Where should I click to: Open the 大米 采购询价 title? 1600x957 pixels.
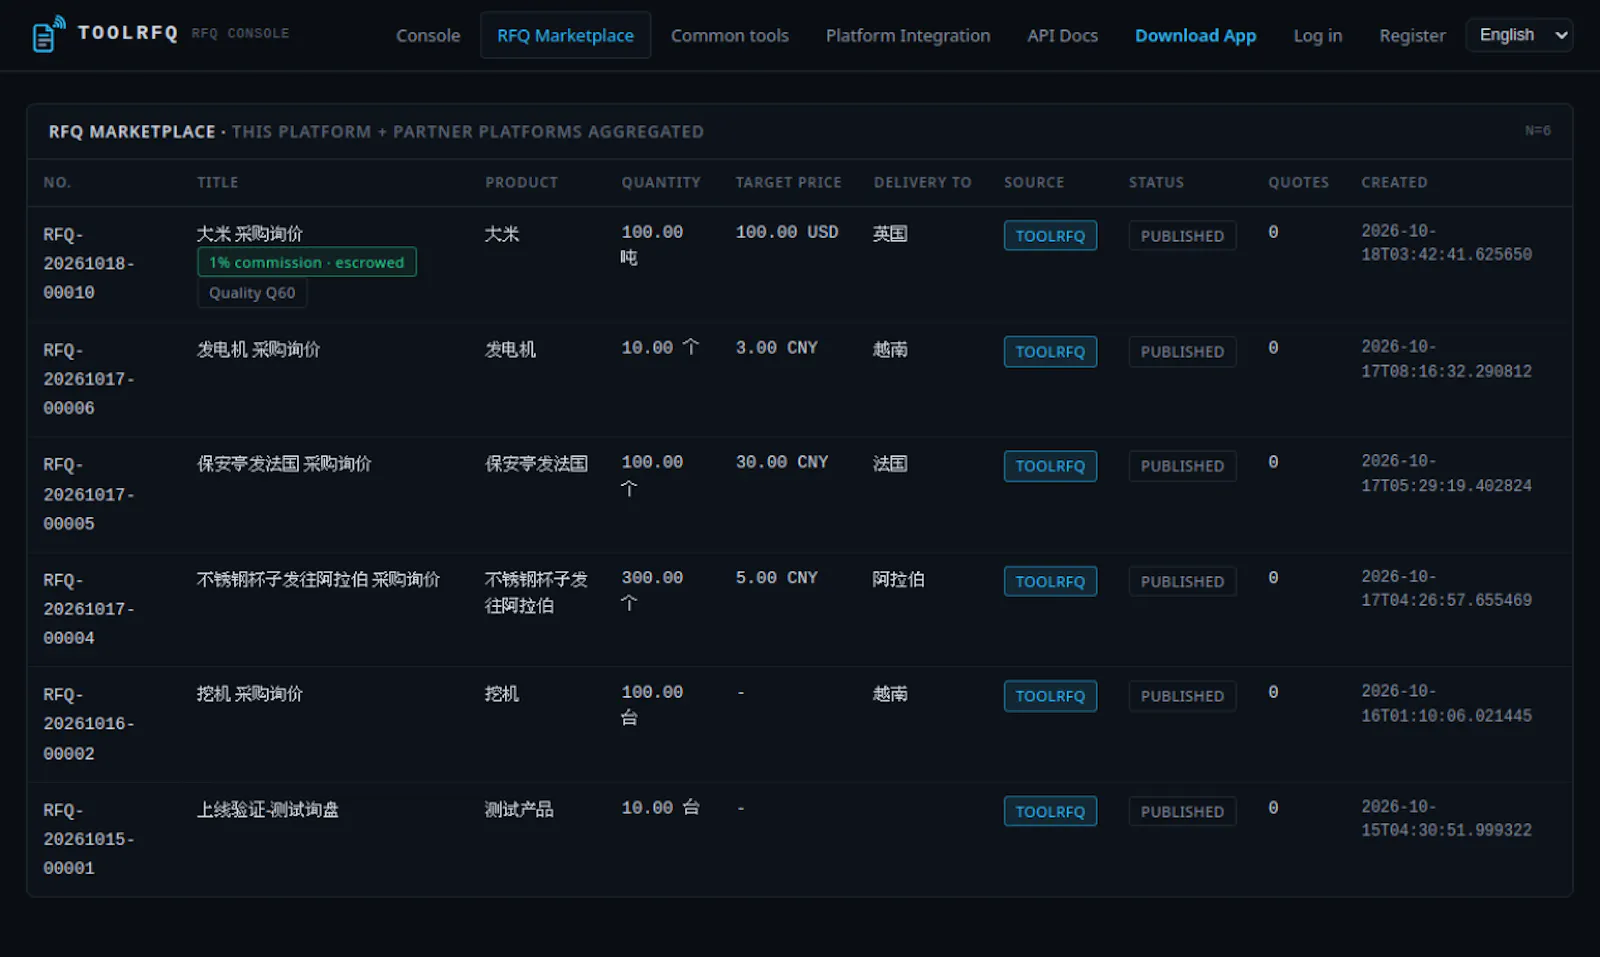coord(250,234)
